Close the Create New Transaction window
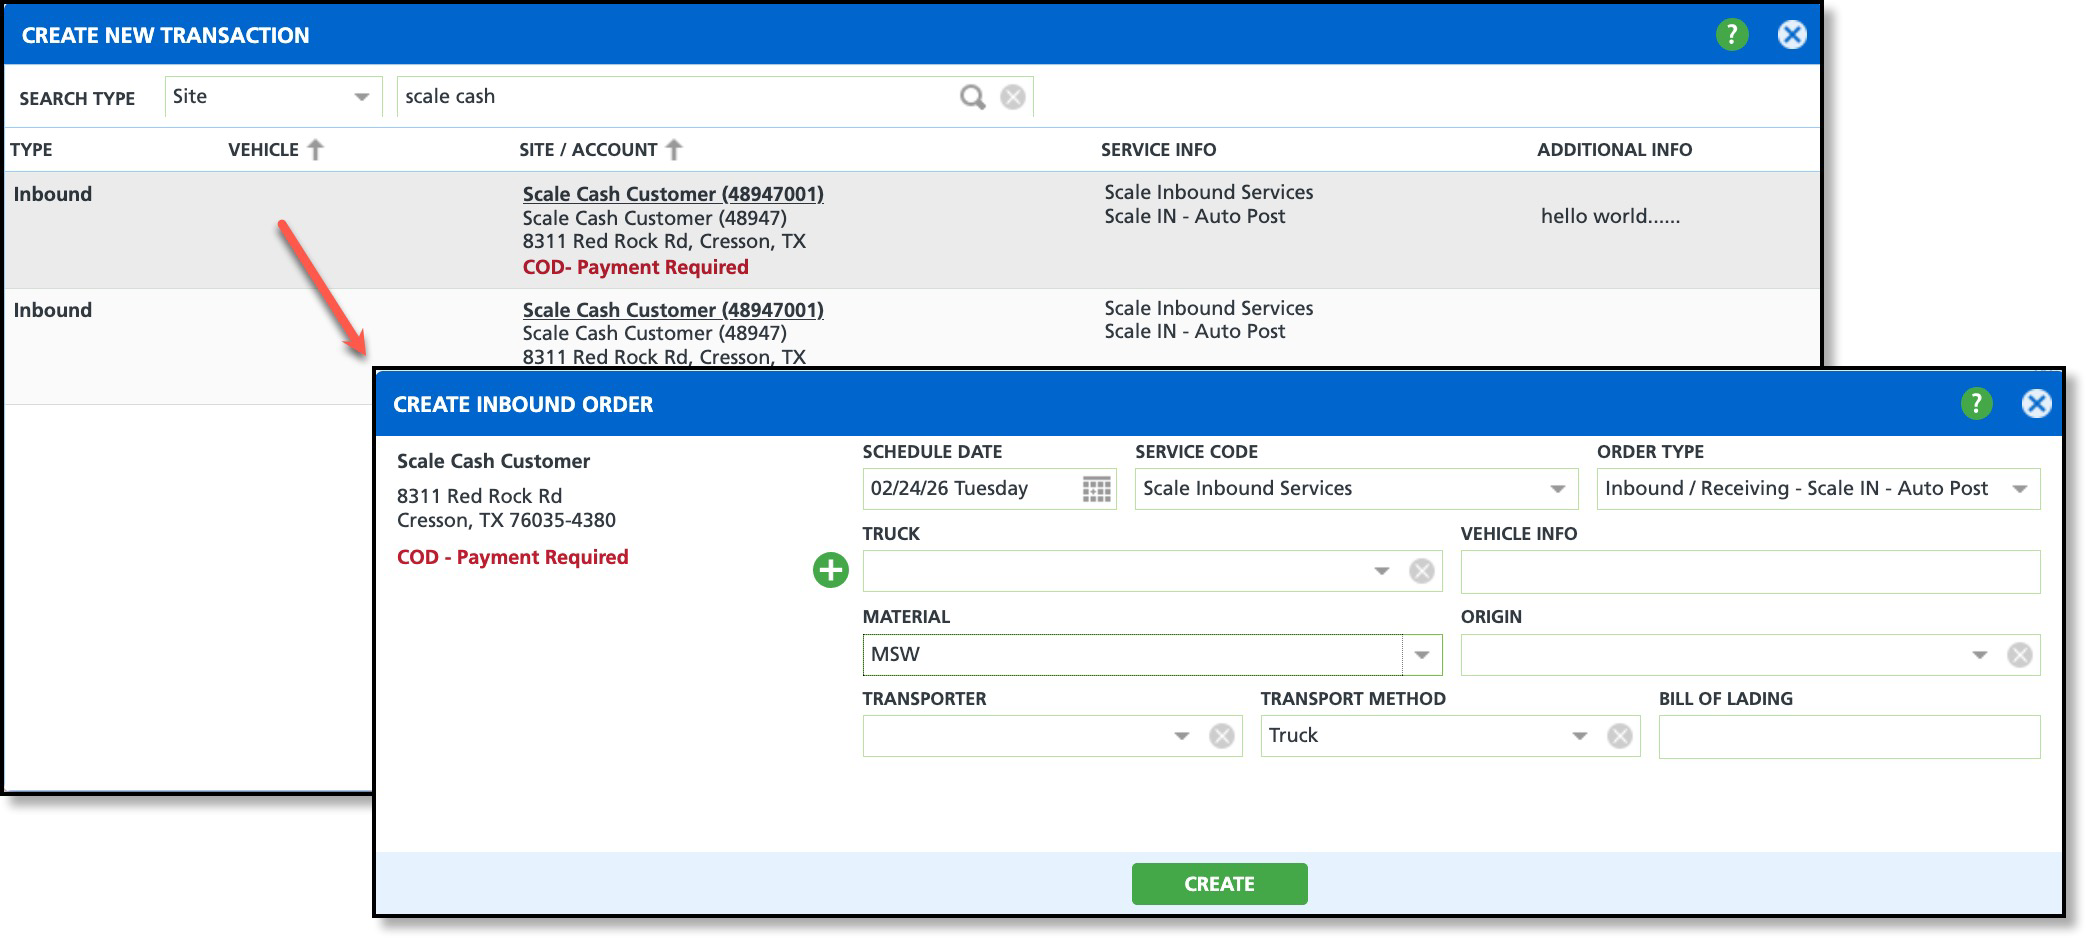The image size is (2086, 938). click(1792, 35)
